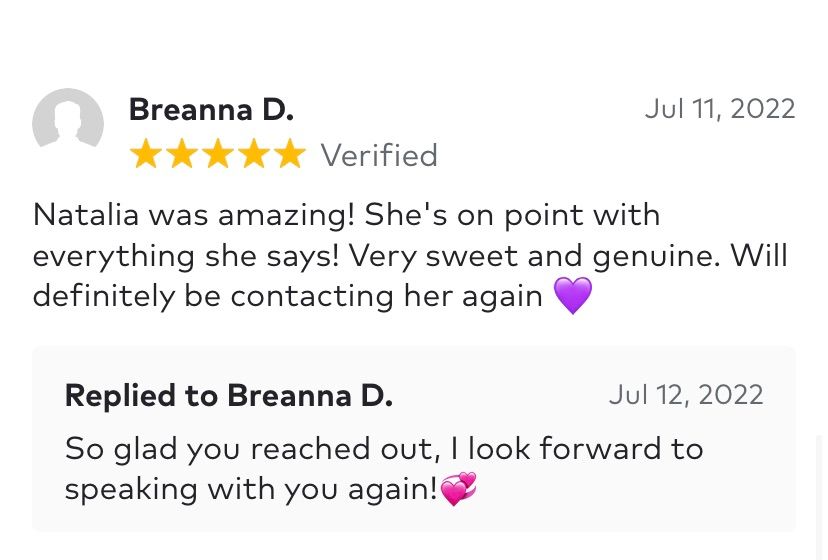Click the text definitely be contacting her again
Screen dimensions: 828x560
pos(288,296)
